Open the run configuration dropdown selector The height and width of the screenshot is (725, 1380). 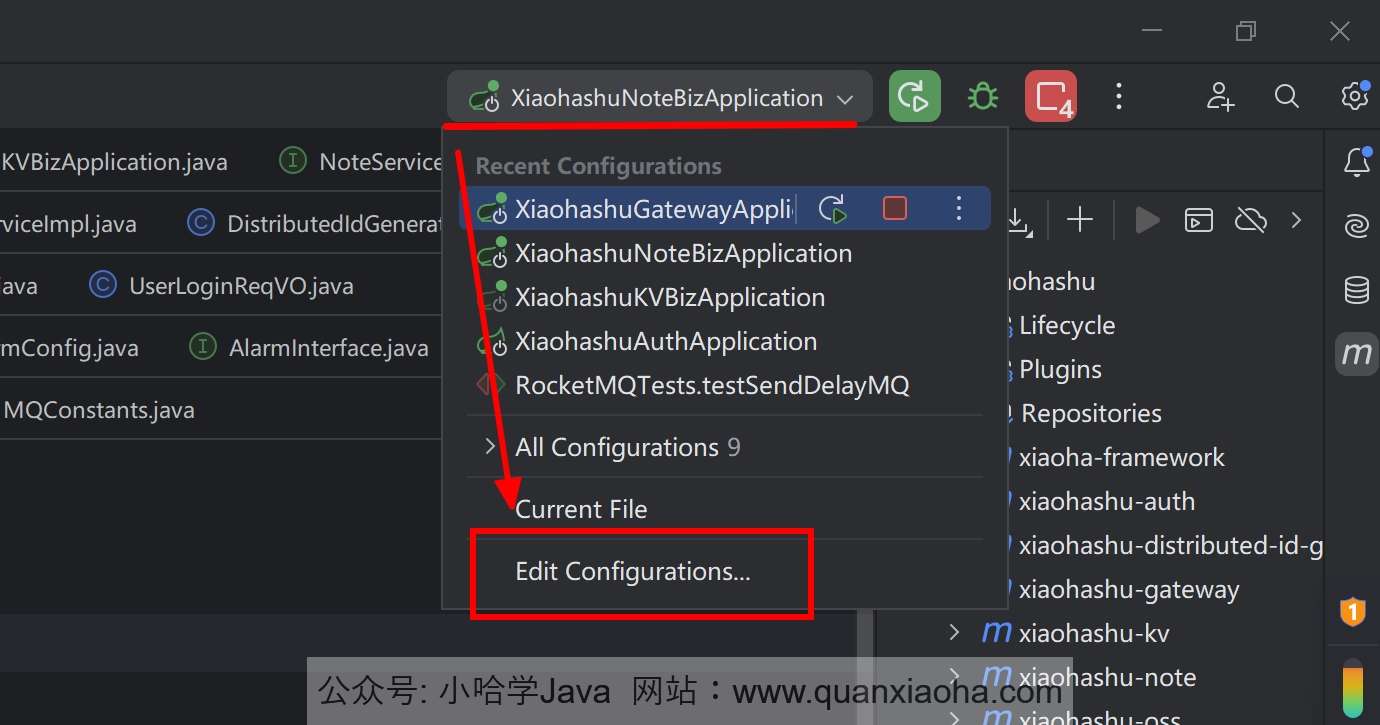pyautogui.click(x=660, y=98)
